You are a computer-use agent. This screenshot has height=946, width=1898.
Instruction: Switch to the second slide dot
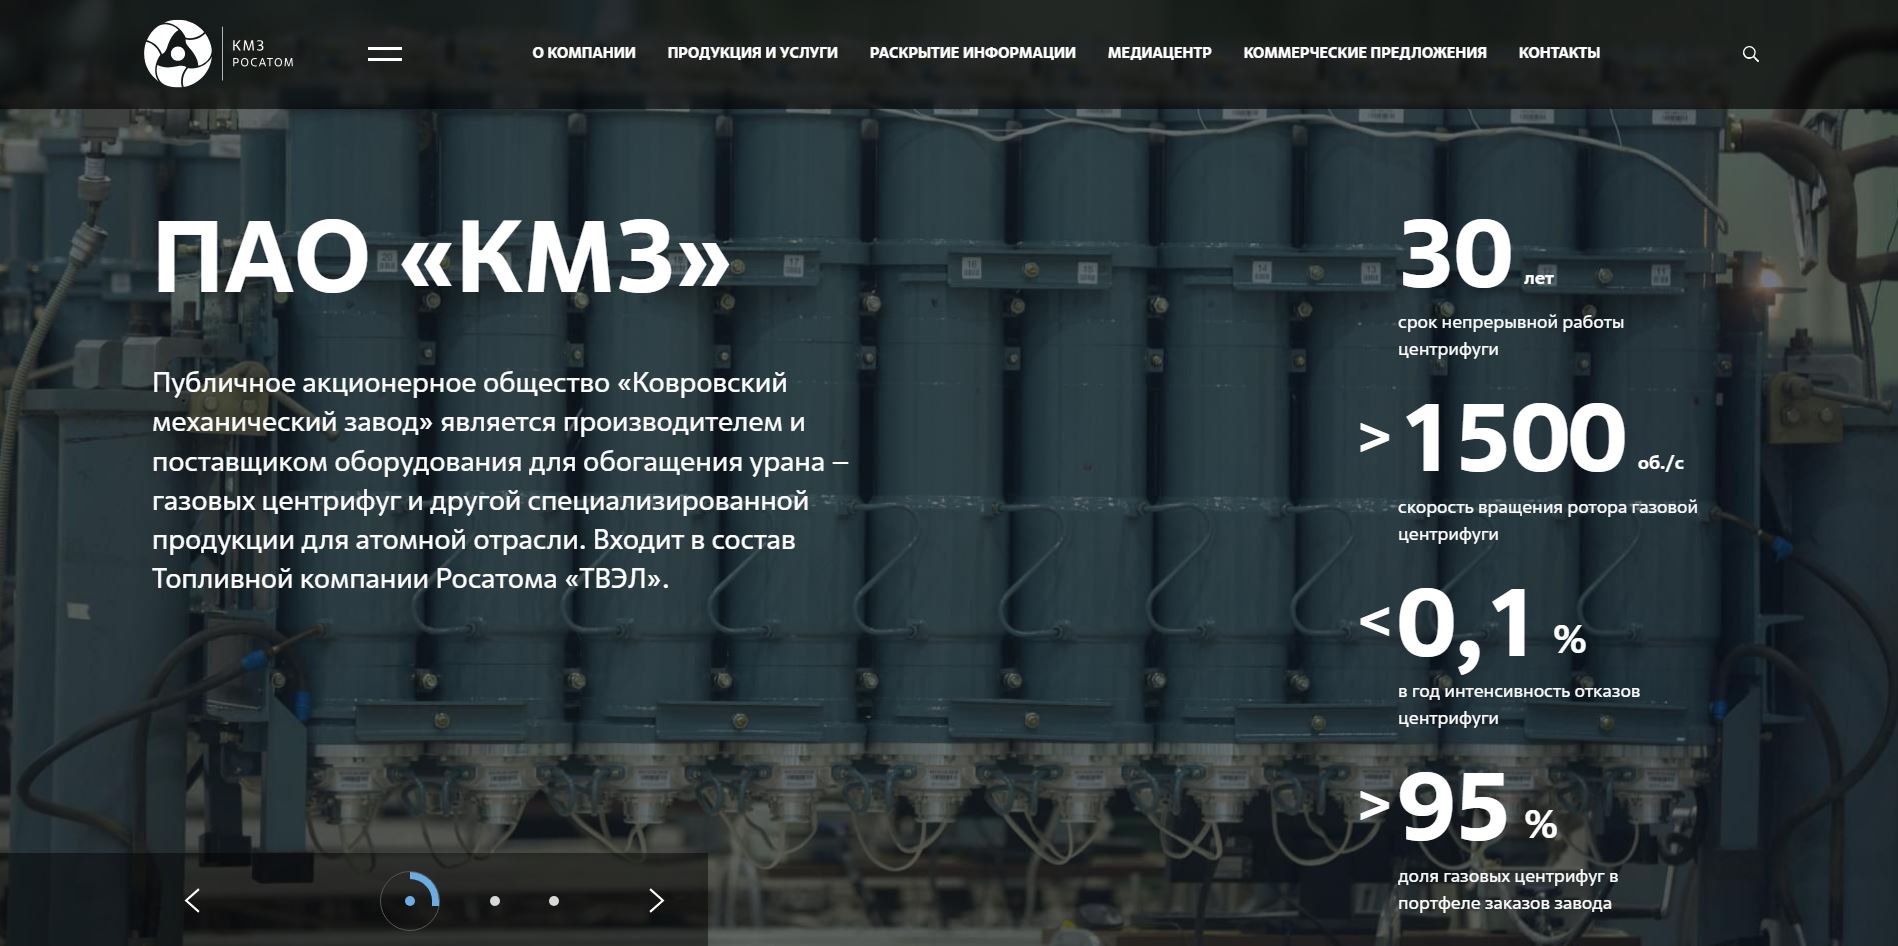tap(495, 901)
